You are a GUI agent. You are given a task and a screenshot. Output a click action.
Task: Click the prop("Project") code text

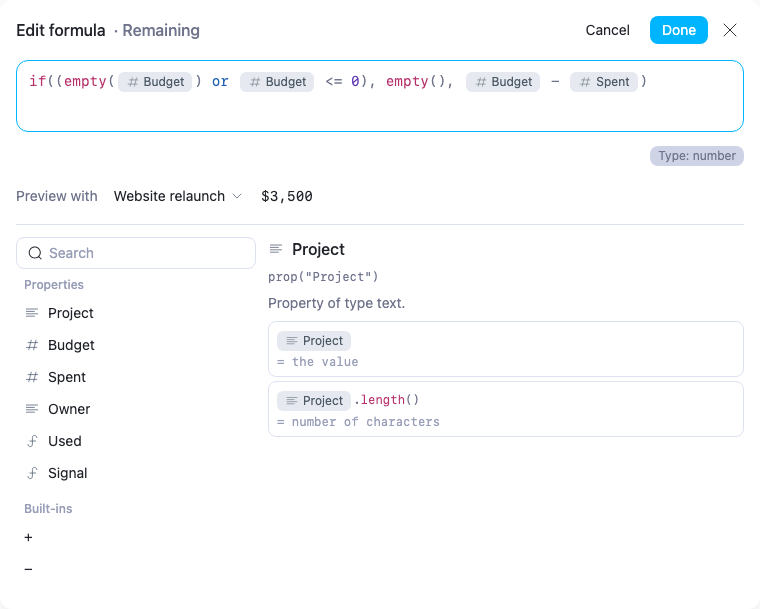[x=323, y=277]
